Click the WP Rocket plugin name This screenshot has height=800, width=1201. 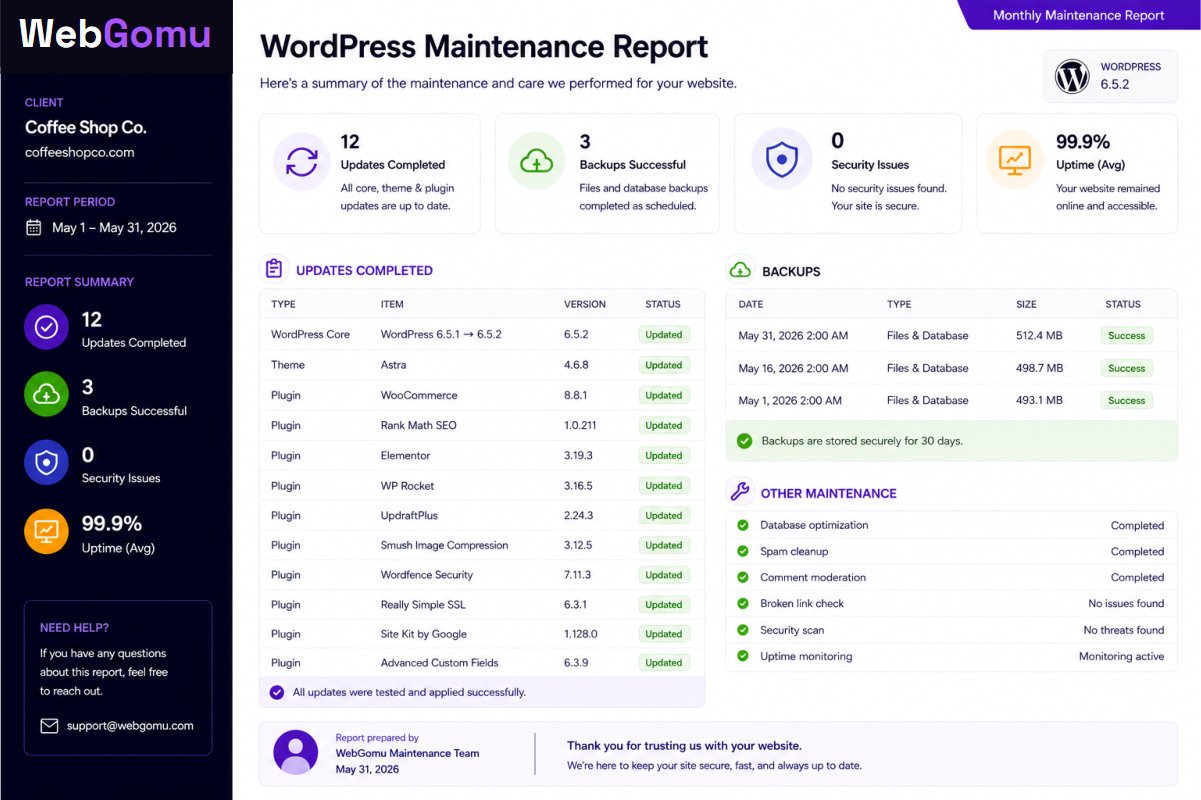click(408, 485)
